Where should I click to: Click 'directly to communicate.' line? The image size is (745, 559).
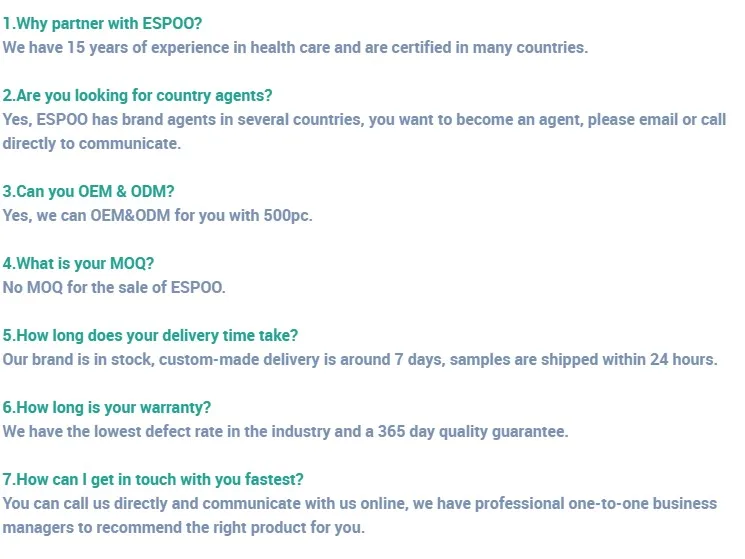pos(92,143)
